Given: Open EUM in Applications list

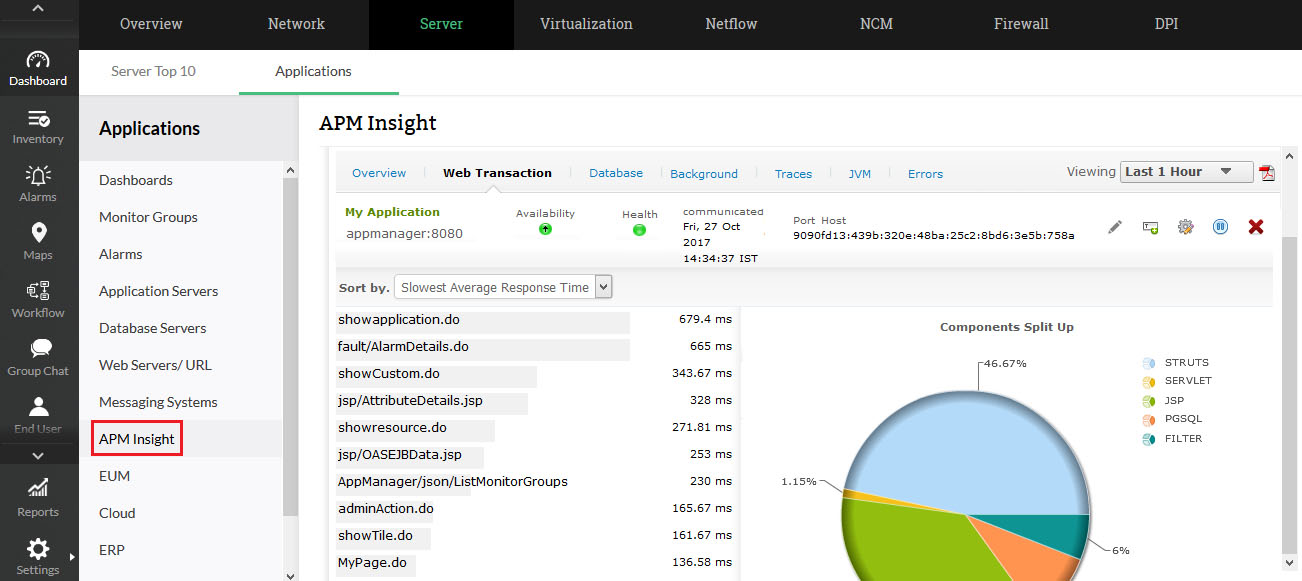Looking at the screenshot, I should (115, 476).
